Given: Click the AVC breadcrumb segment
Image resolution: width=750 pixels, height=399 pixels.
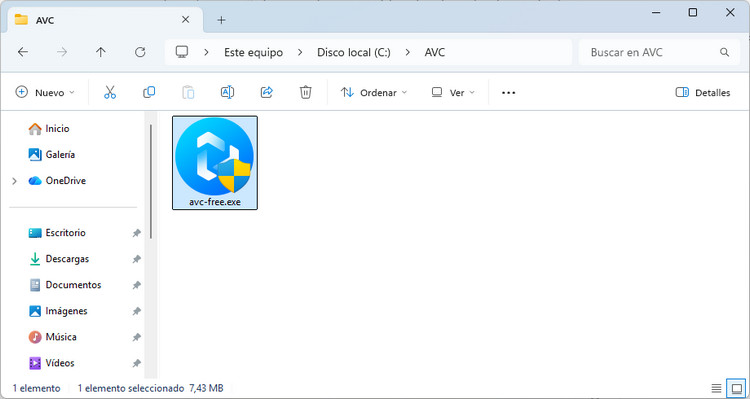Looking at the screenshot, I should coord(435,52).
